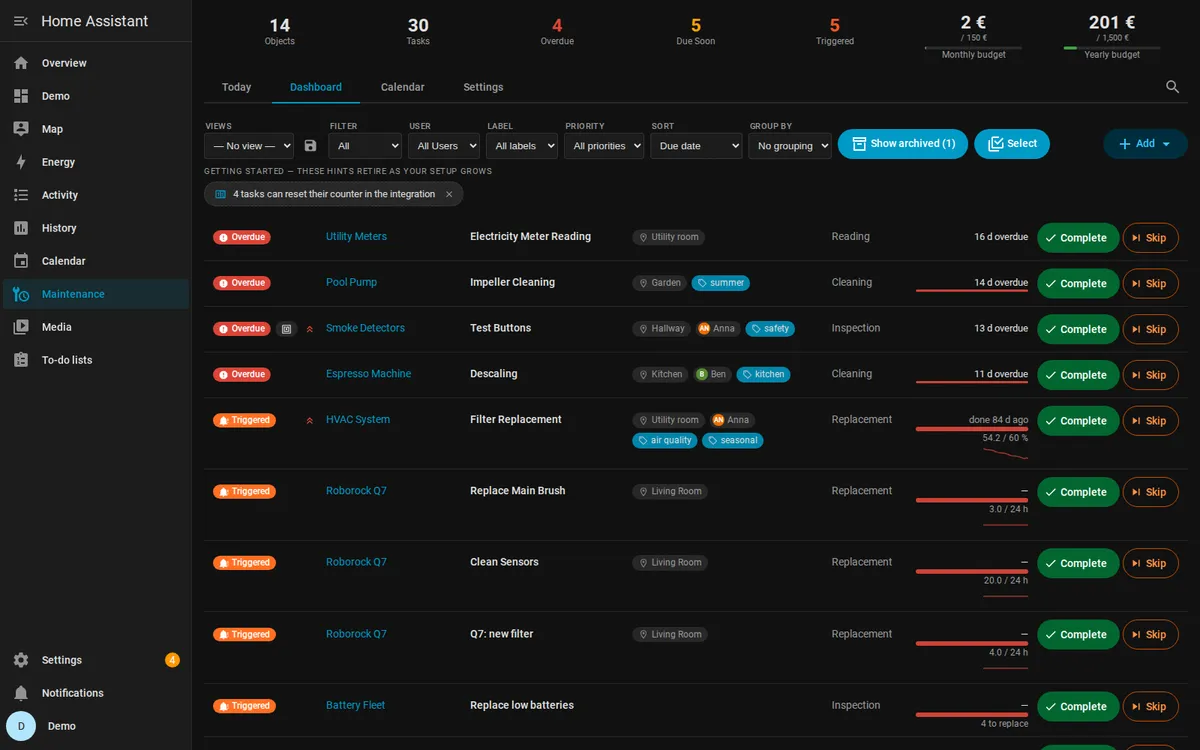The height and width of the screenshot is (750, 1200).
Task: Click the Select button in the toolbar
Action: [x=1012, y=144]
